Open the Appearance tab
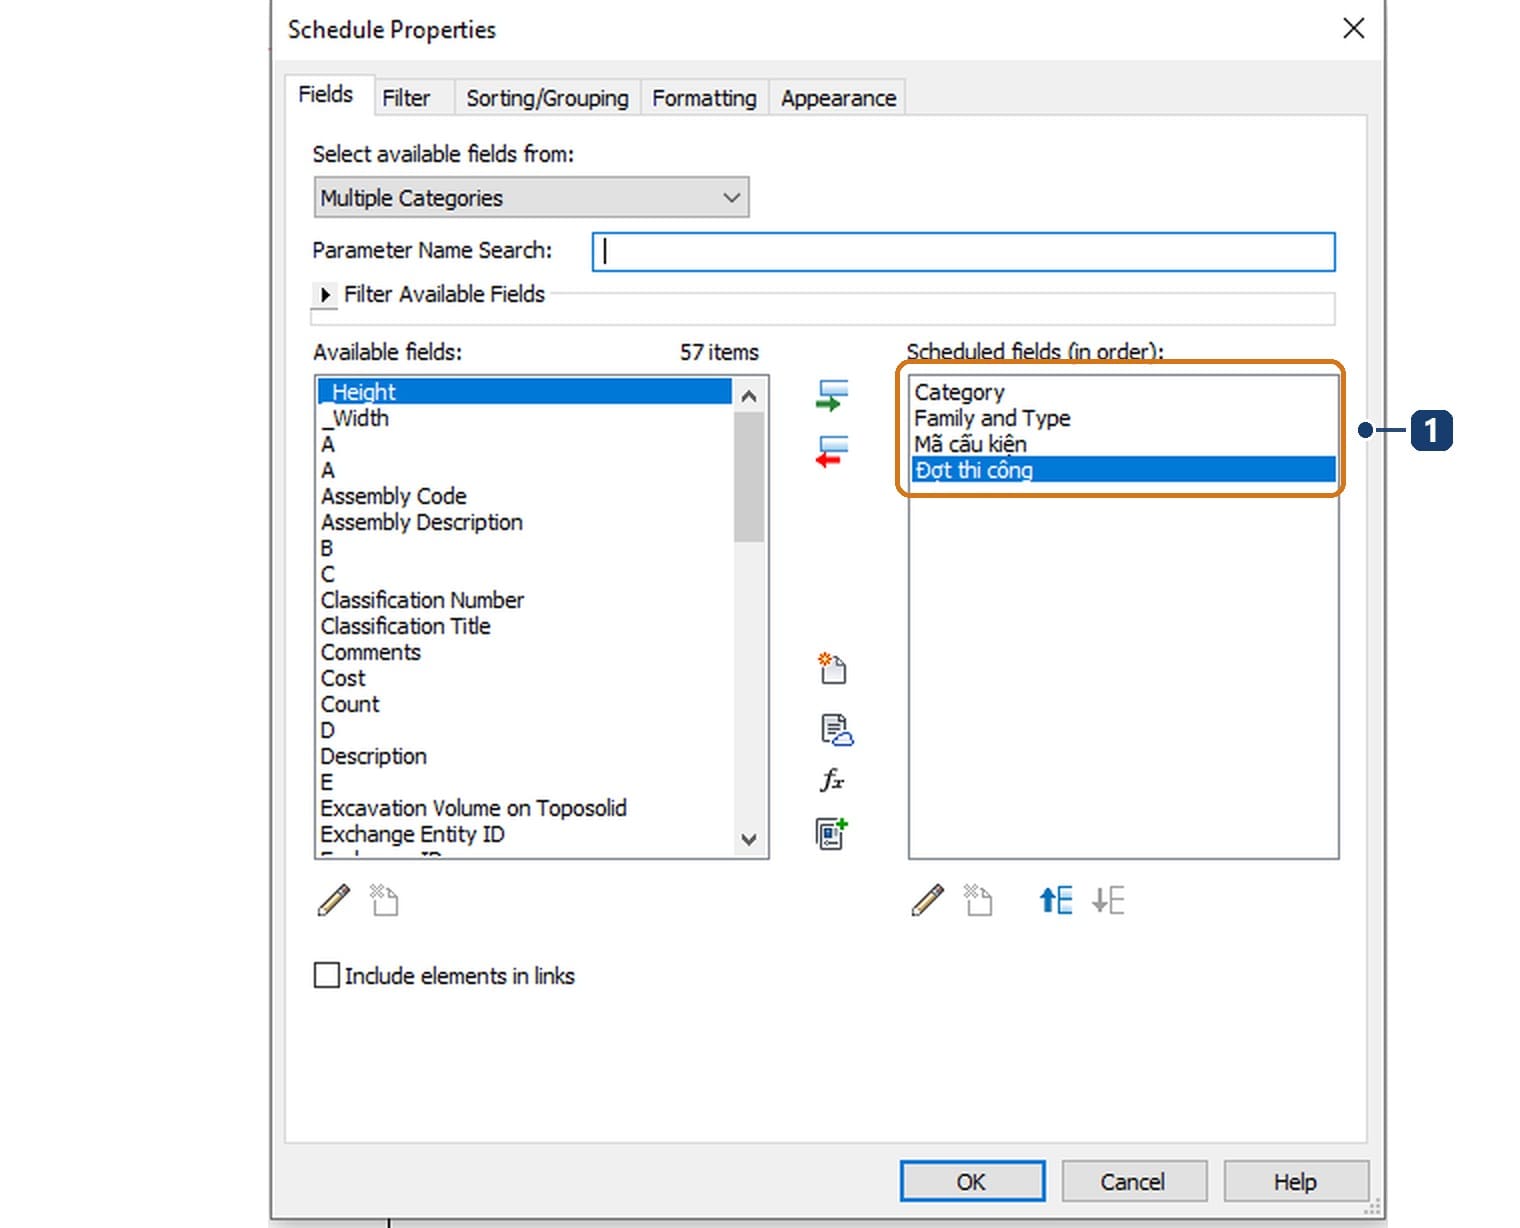 coord(838,98)
